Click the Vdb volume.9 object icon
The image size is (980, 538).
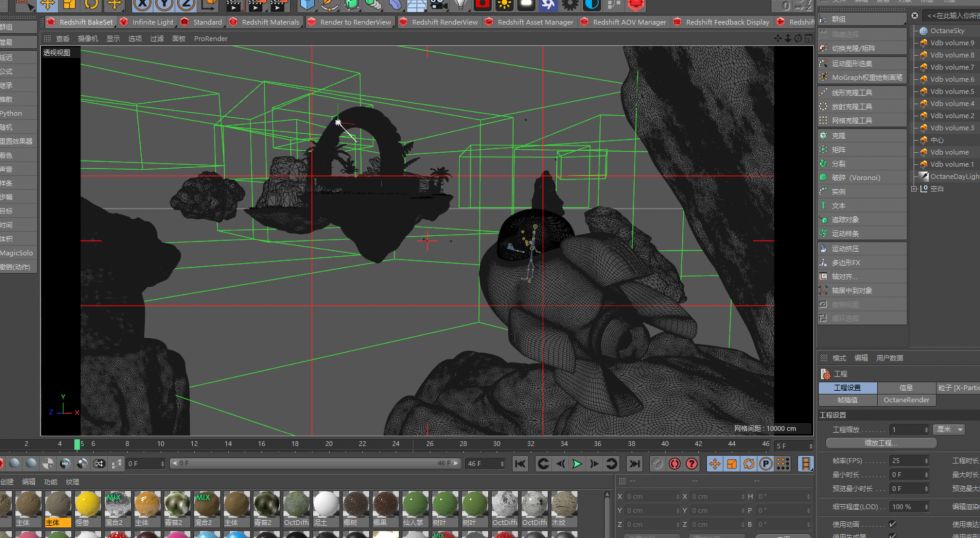pyautogui.click(x=923, y=43)
